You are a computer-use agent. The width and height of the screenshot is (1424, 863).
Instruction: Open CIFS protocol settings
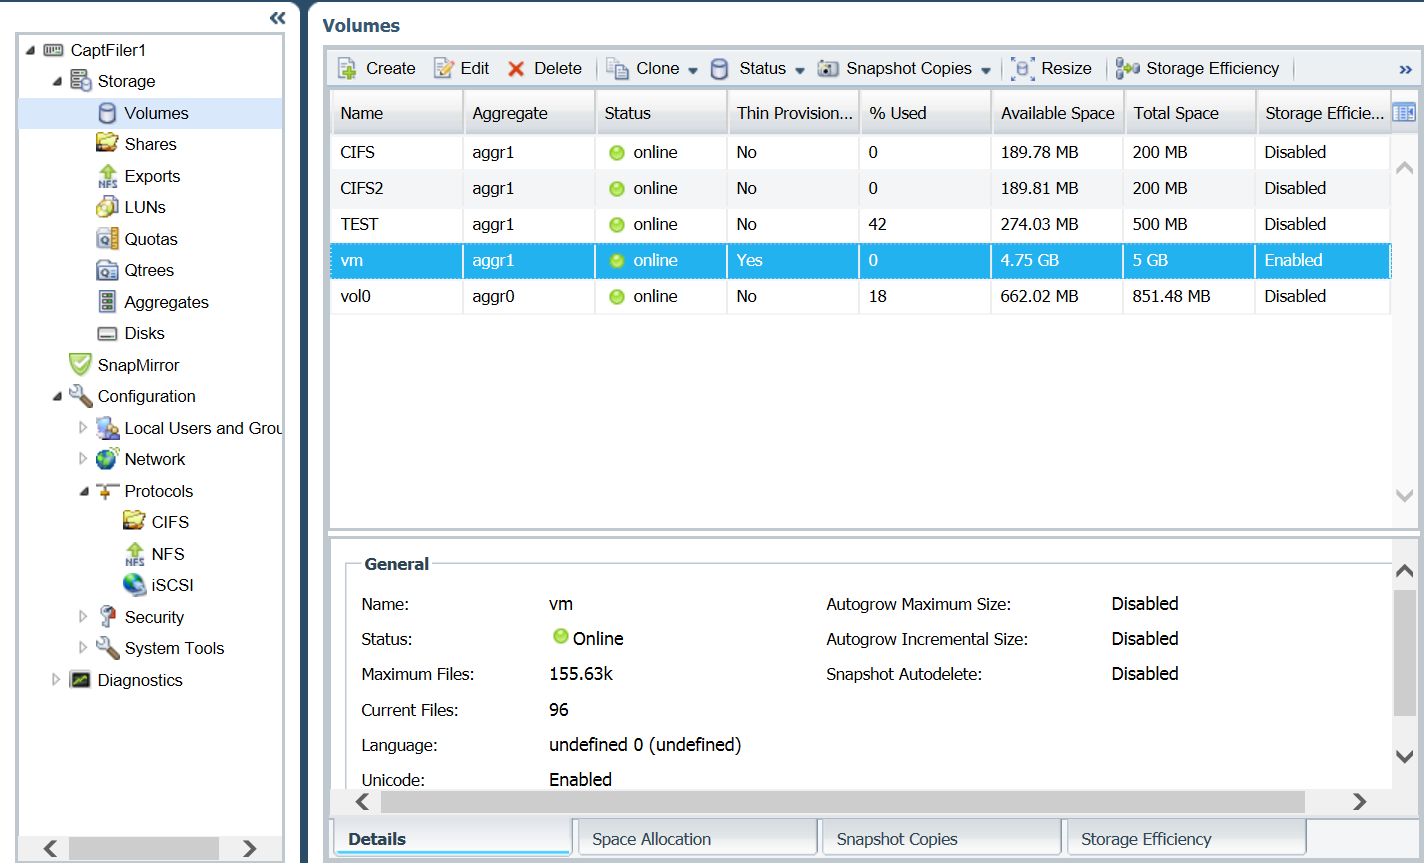(170, 522)
